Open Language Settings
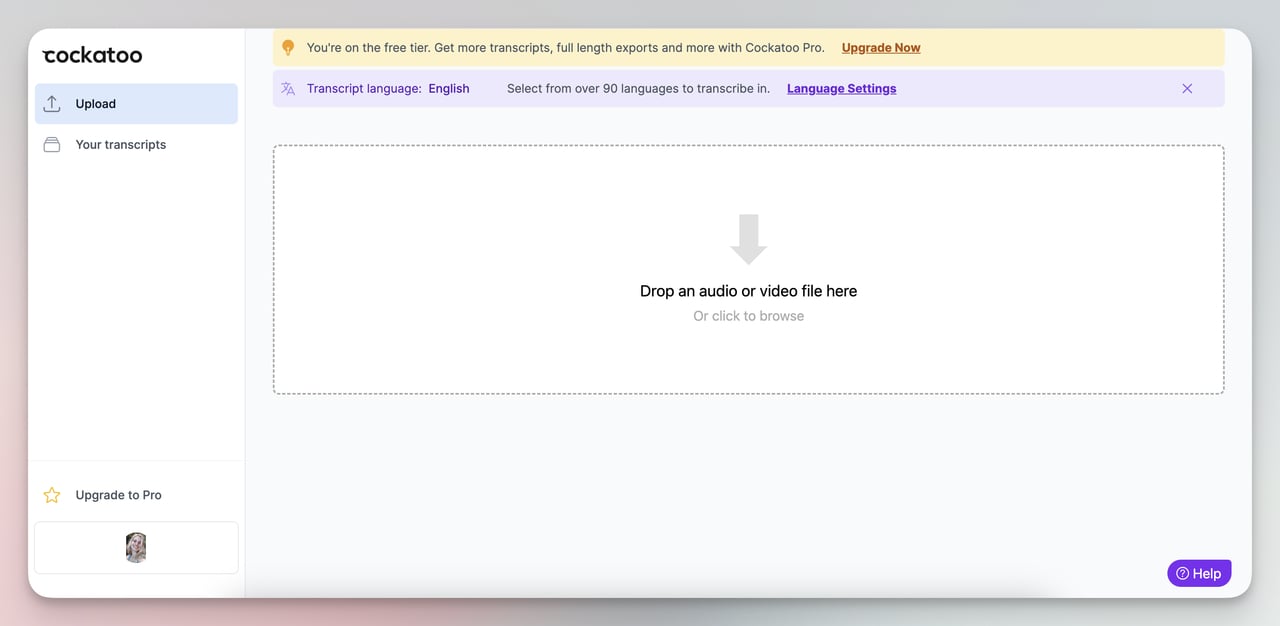 click(x=841, y=88)
